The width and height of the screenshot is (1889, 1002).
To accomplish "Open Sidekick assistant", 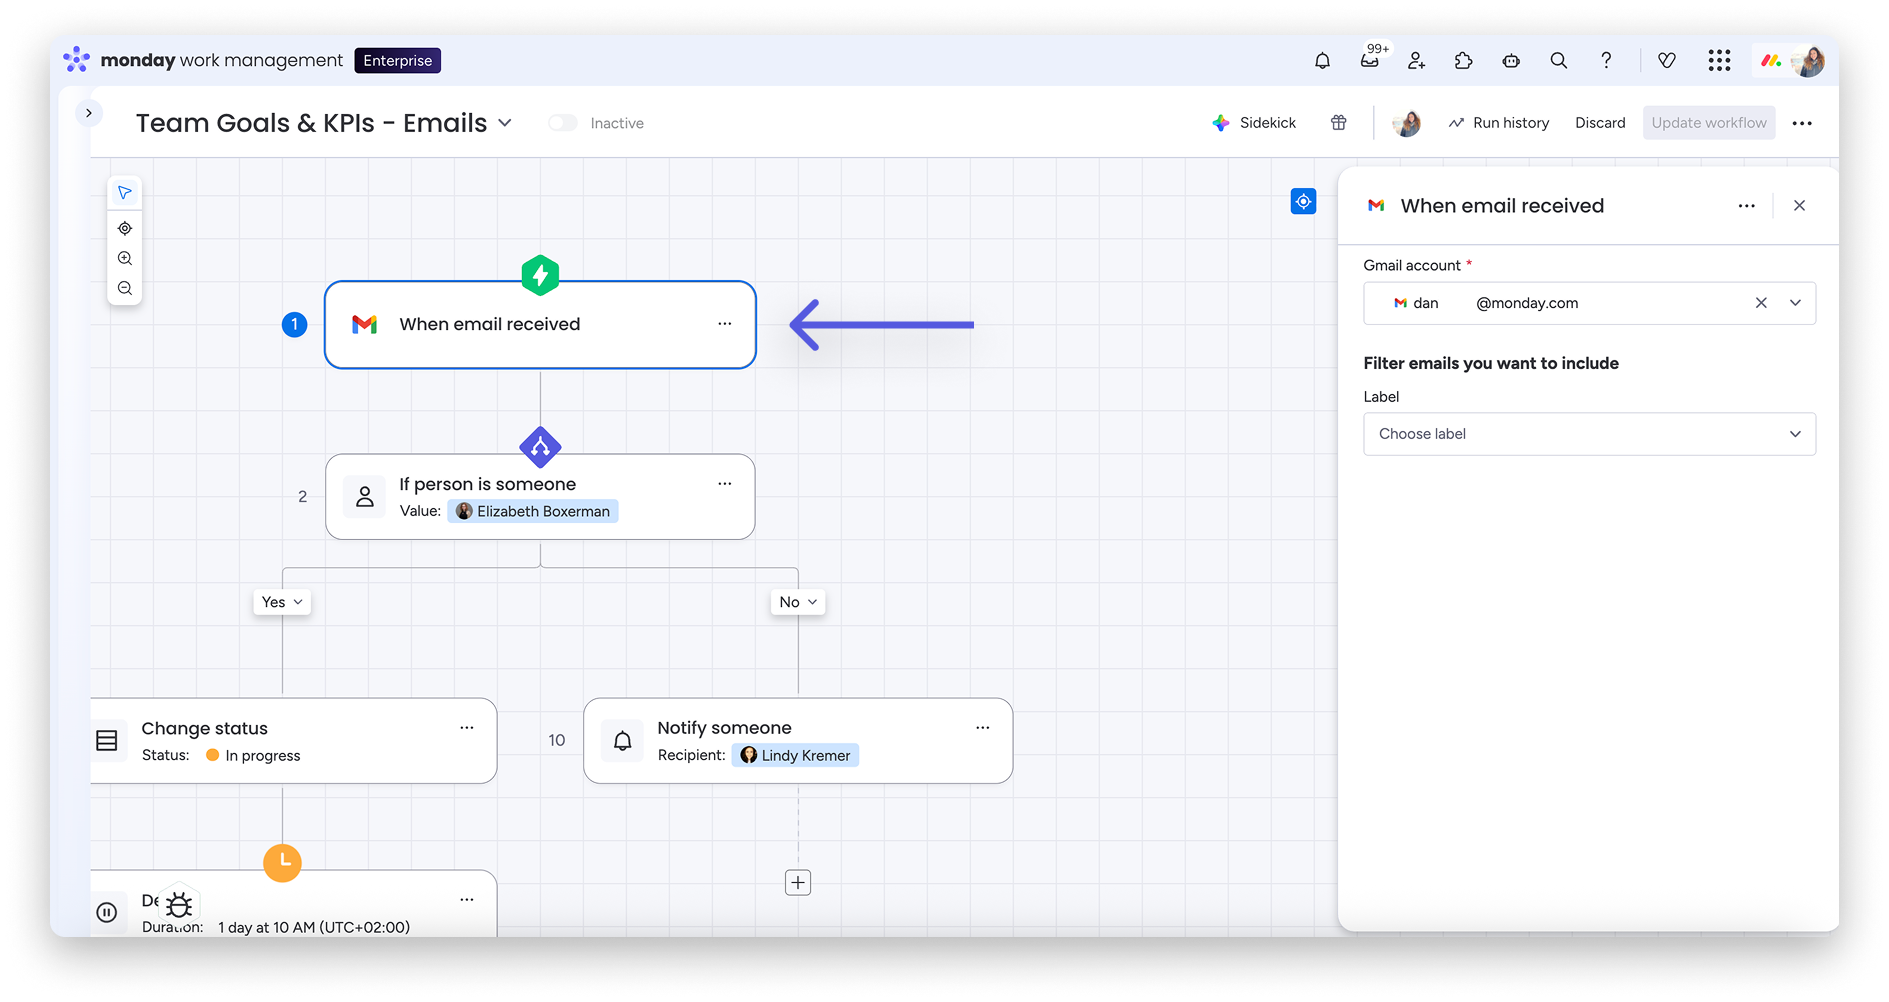I will point(1254,123).
